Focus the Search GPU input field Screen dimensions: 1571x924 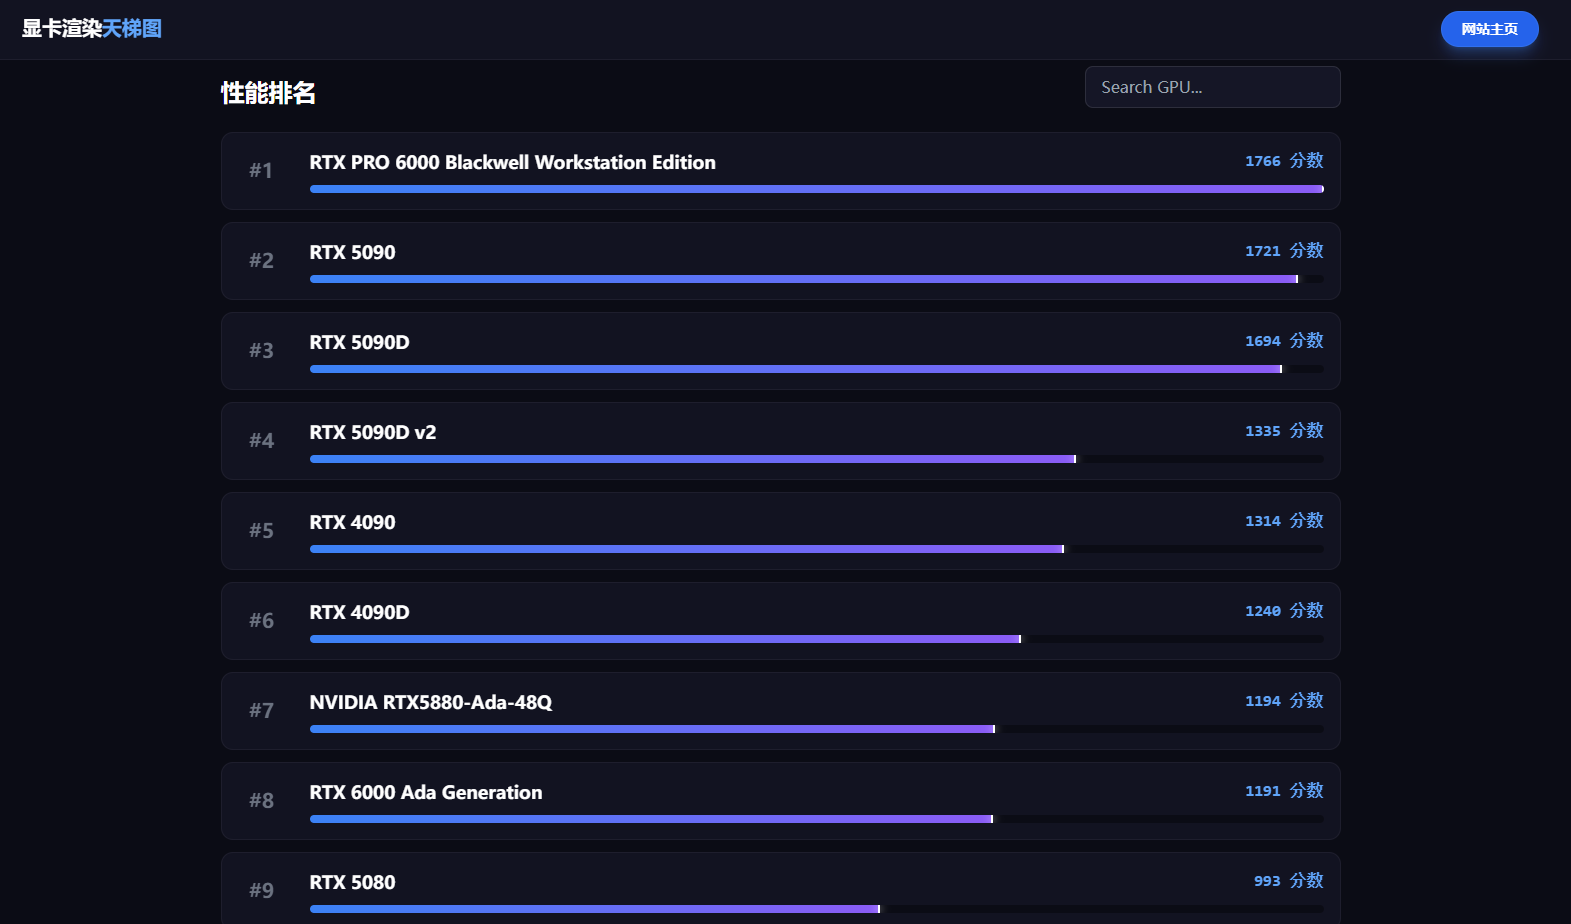click(x=1212, y=87)
